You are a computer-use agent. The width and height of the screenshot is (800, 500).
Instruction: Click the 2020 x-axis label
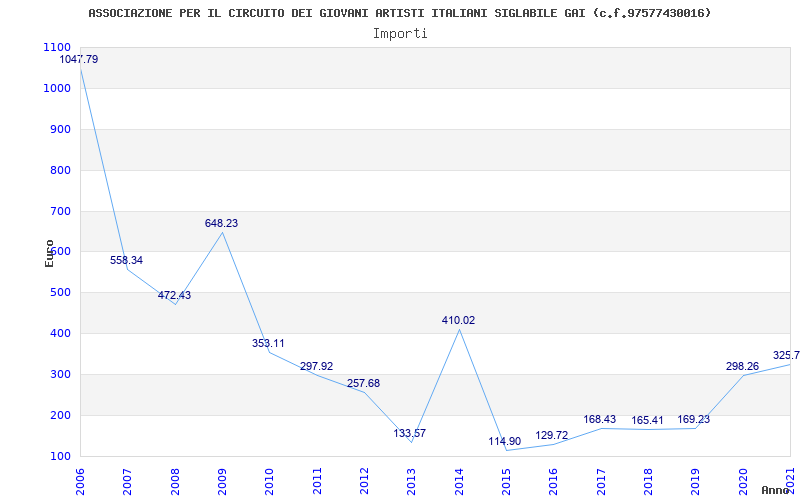tap(743, 481)
